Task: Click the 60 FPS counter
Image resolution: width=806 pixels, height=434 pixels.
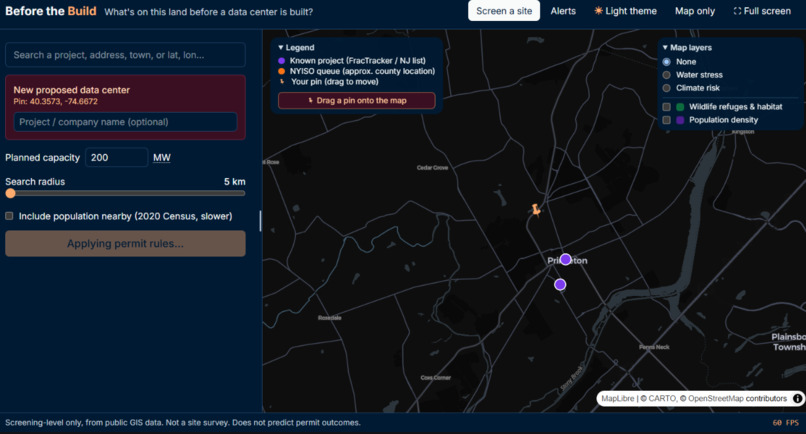Action: [x=785, y=423]
